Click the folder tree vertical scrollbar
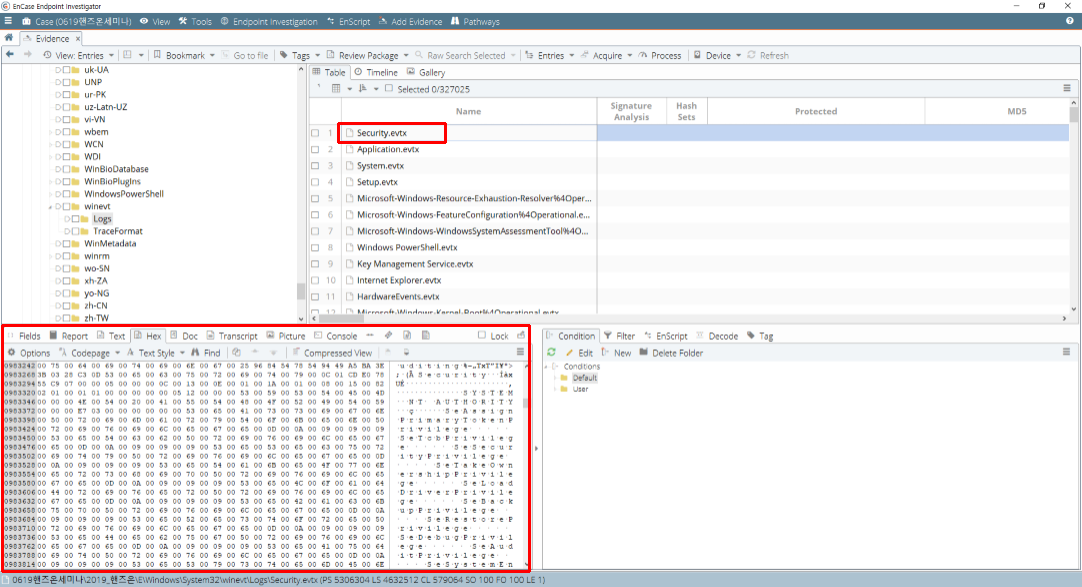The width and height of the screenshot is (1082, 587). (300, 193)
